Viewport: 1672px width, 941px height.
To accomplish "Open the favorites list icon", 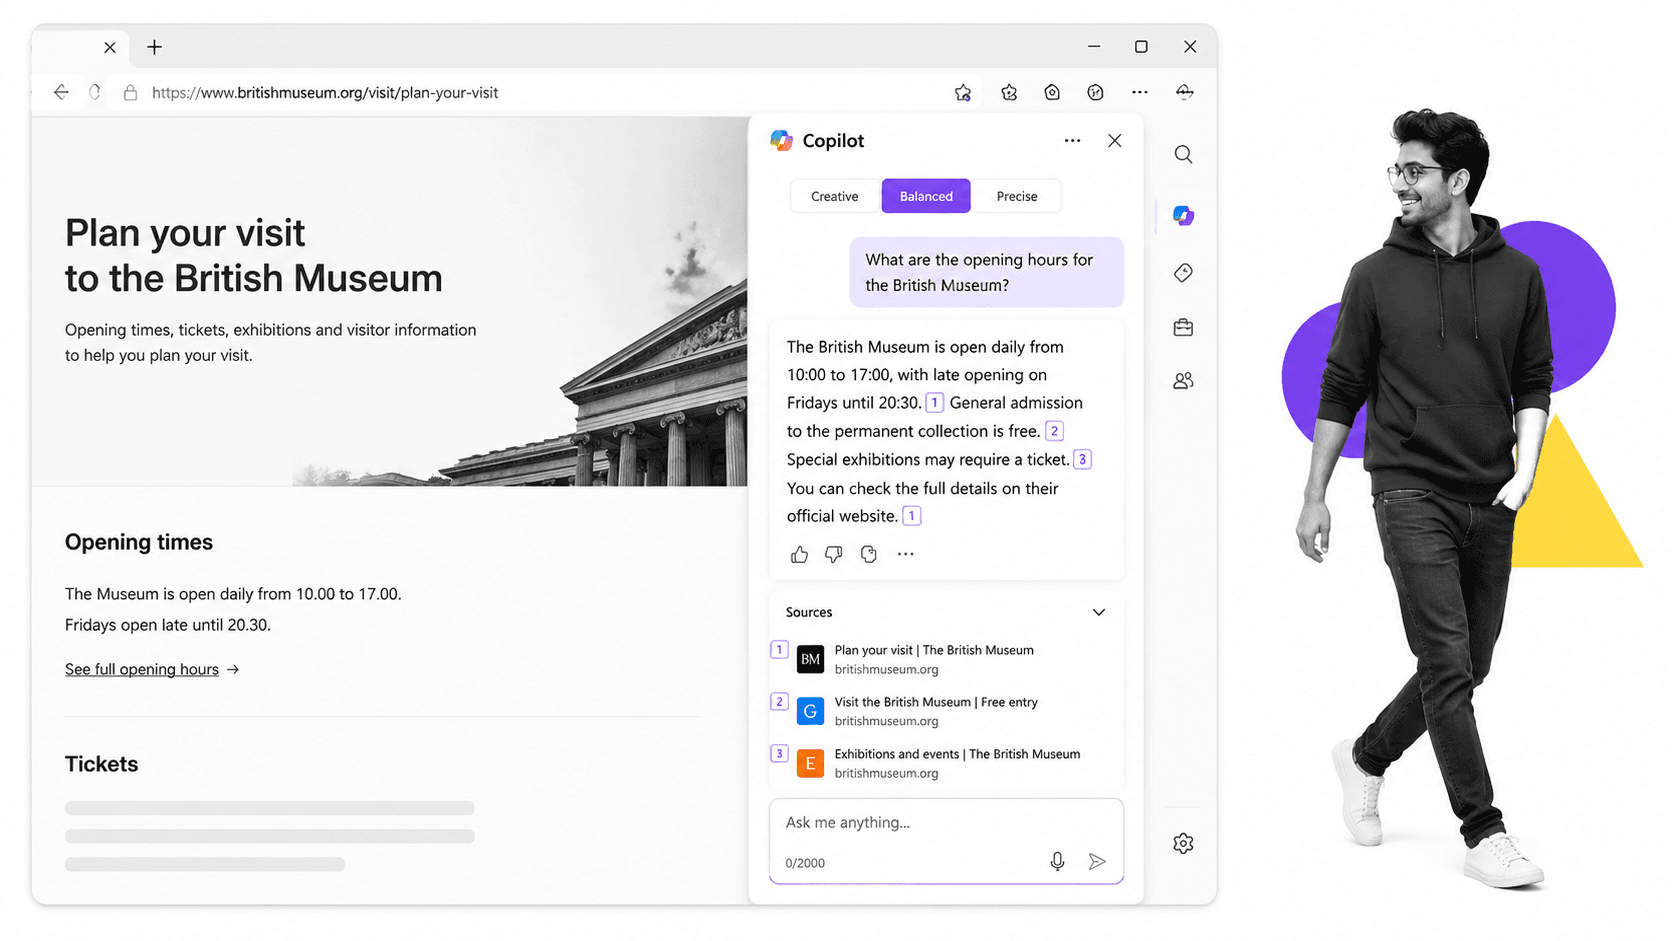I will pos(1009,92).
